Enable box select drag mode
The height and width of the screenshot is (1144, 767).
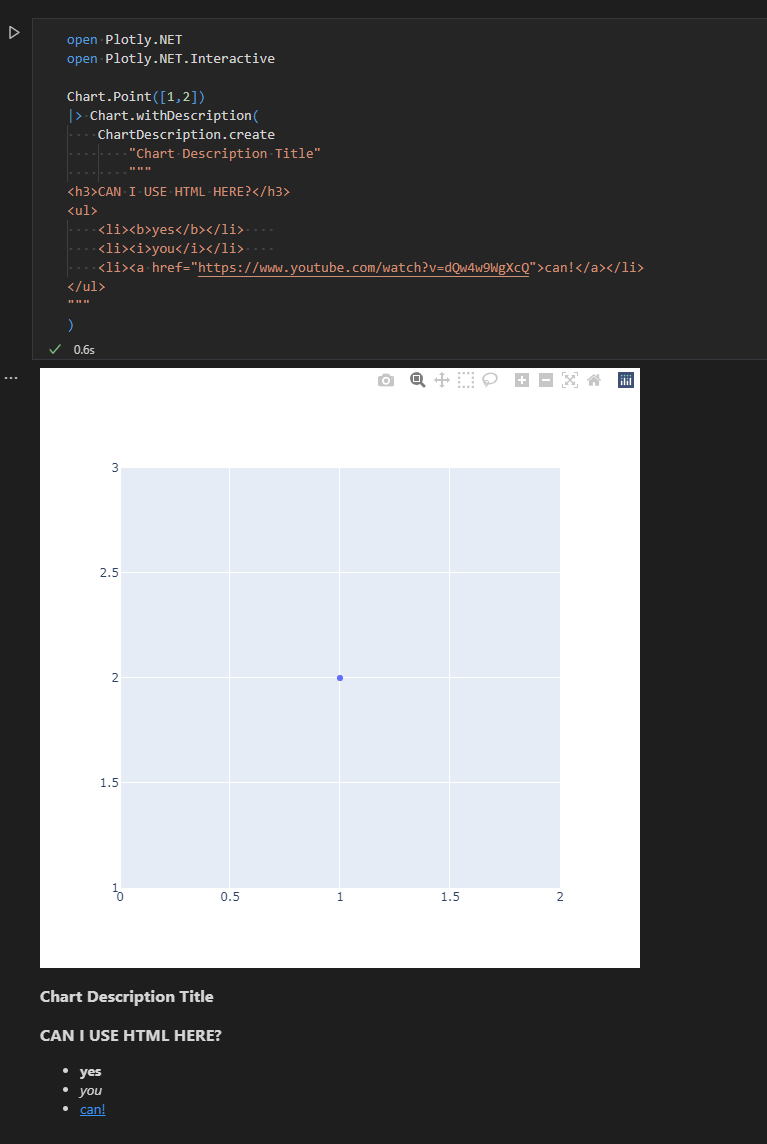point(465,380)
